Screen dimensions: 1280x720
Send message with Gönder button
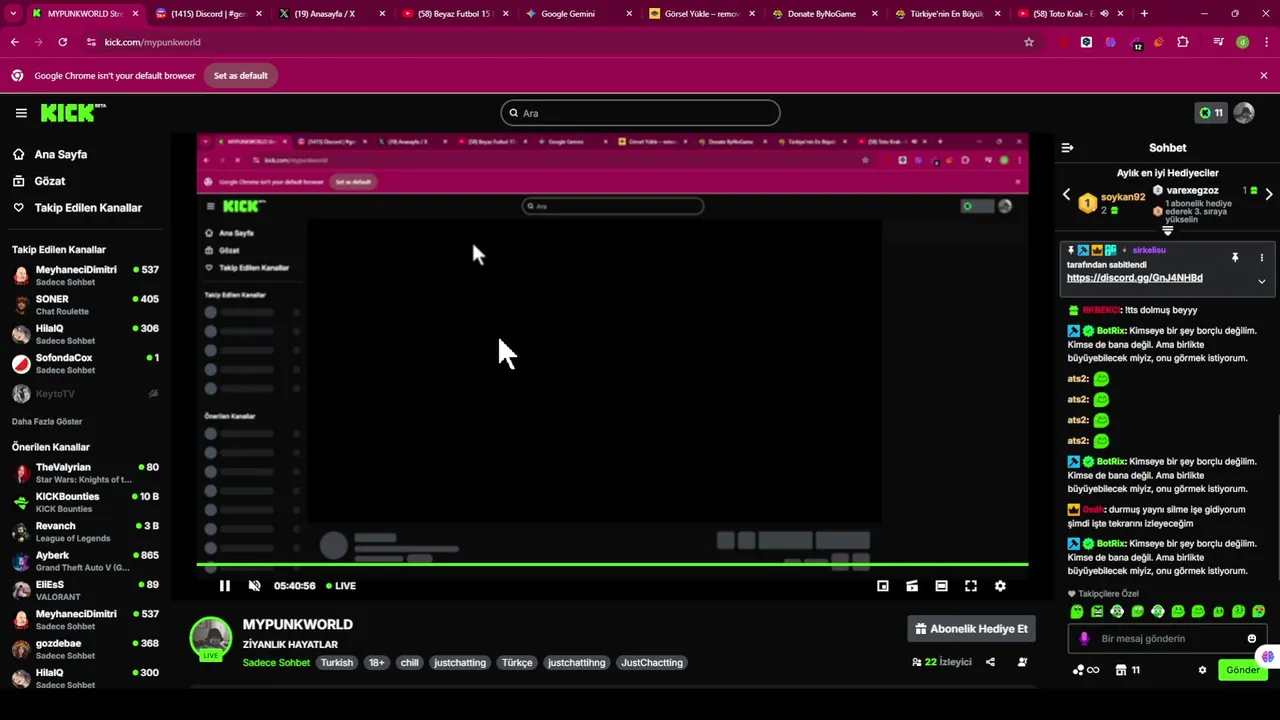point(1243,670)
